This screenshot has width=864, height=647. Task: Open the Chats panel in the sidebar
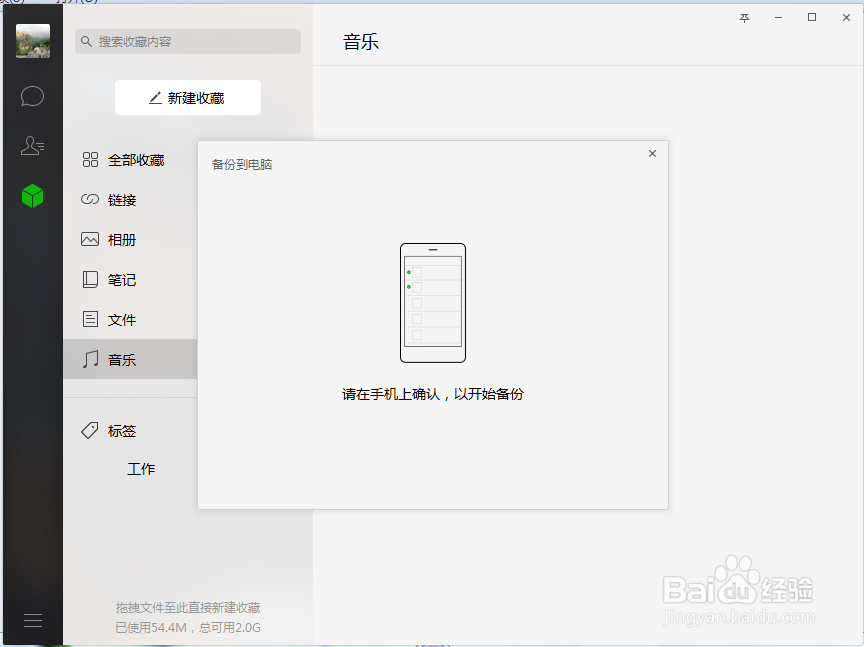click(32, 96)
